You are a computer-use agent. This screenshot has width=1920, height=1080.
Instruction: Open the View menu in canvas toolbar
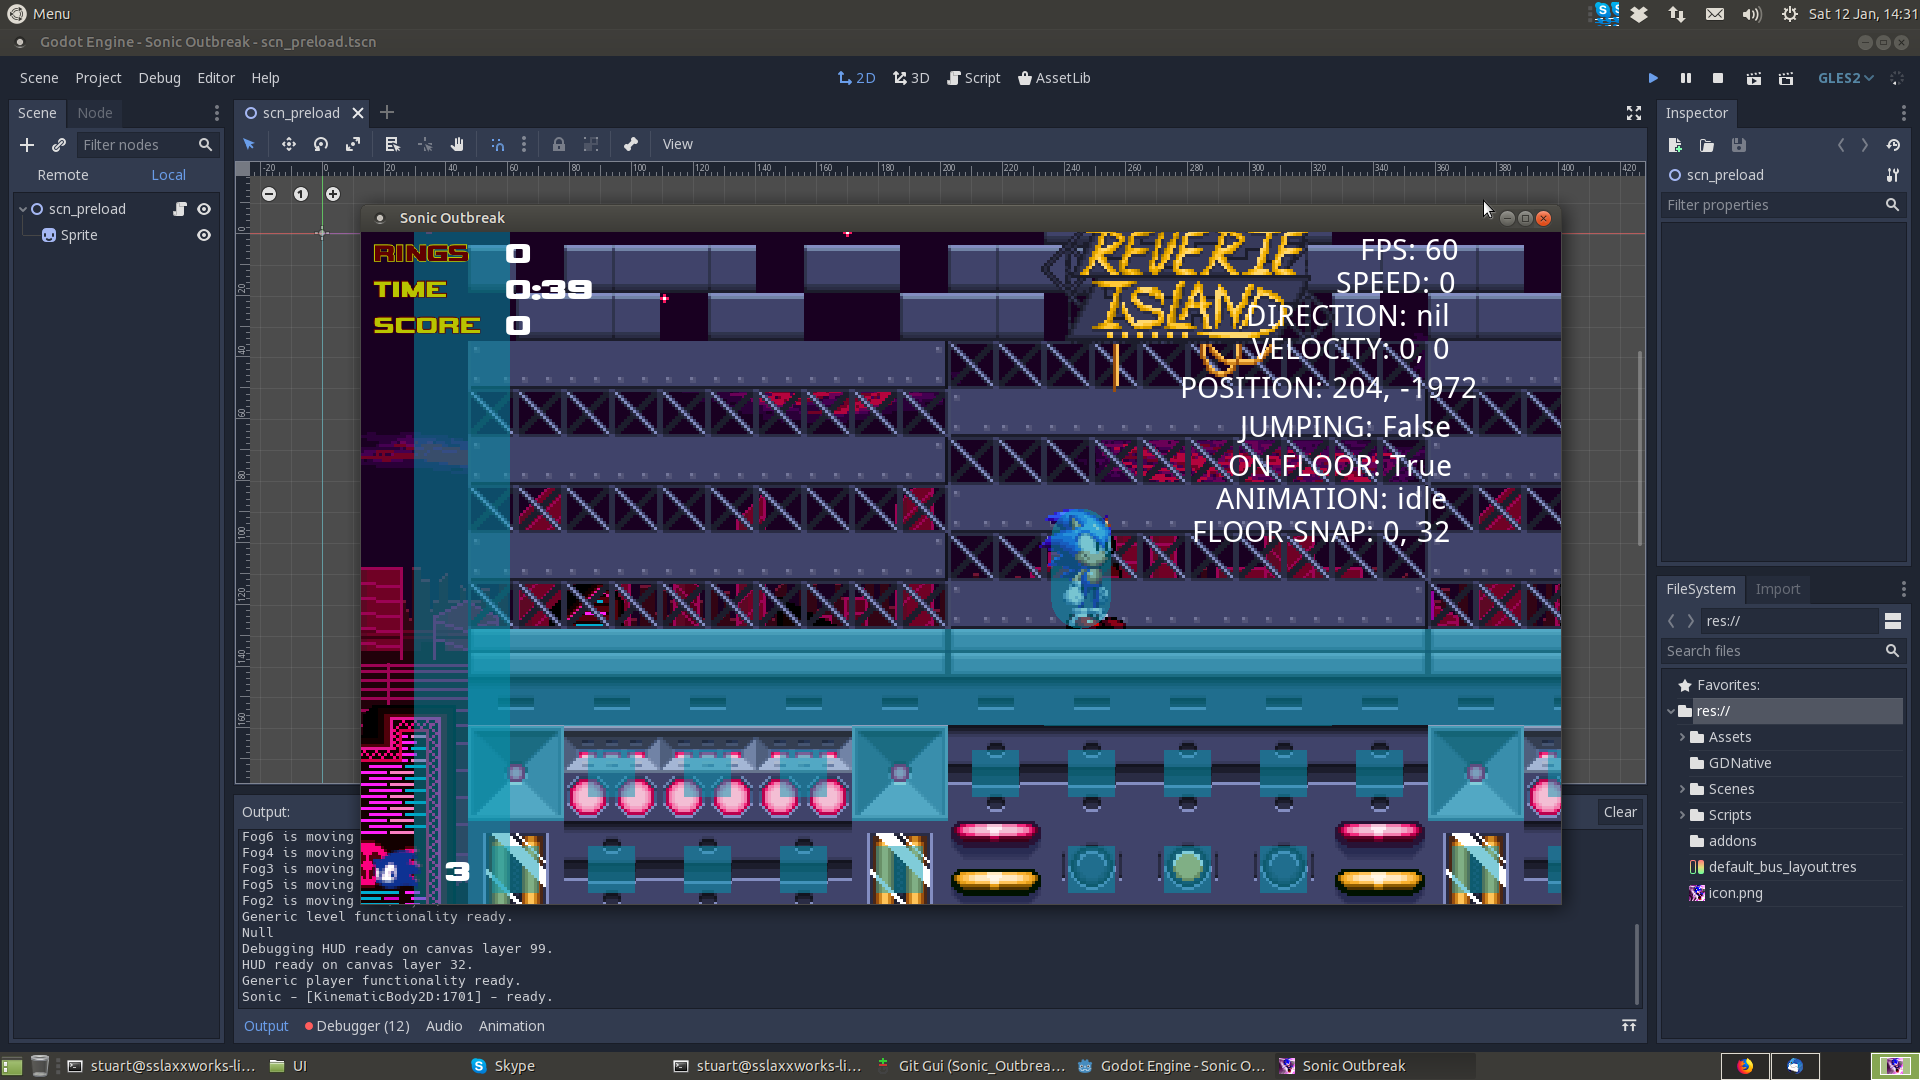(x=677, y=144)
